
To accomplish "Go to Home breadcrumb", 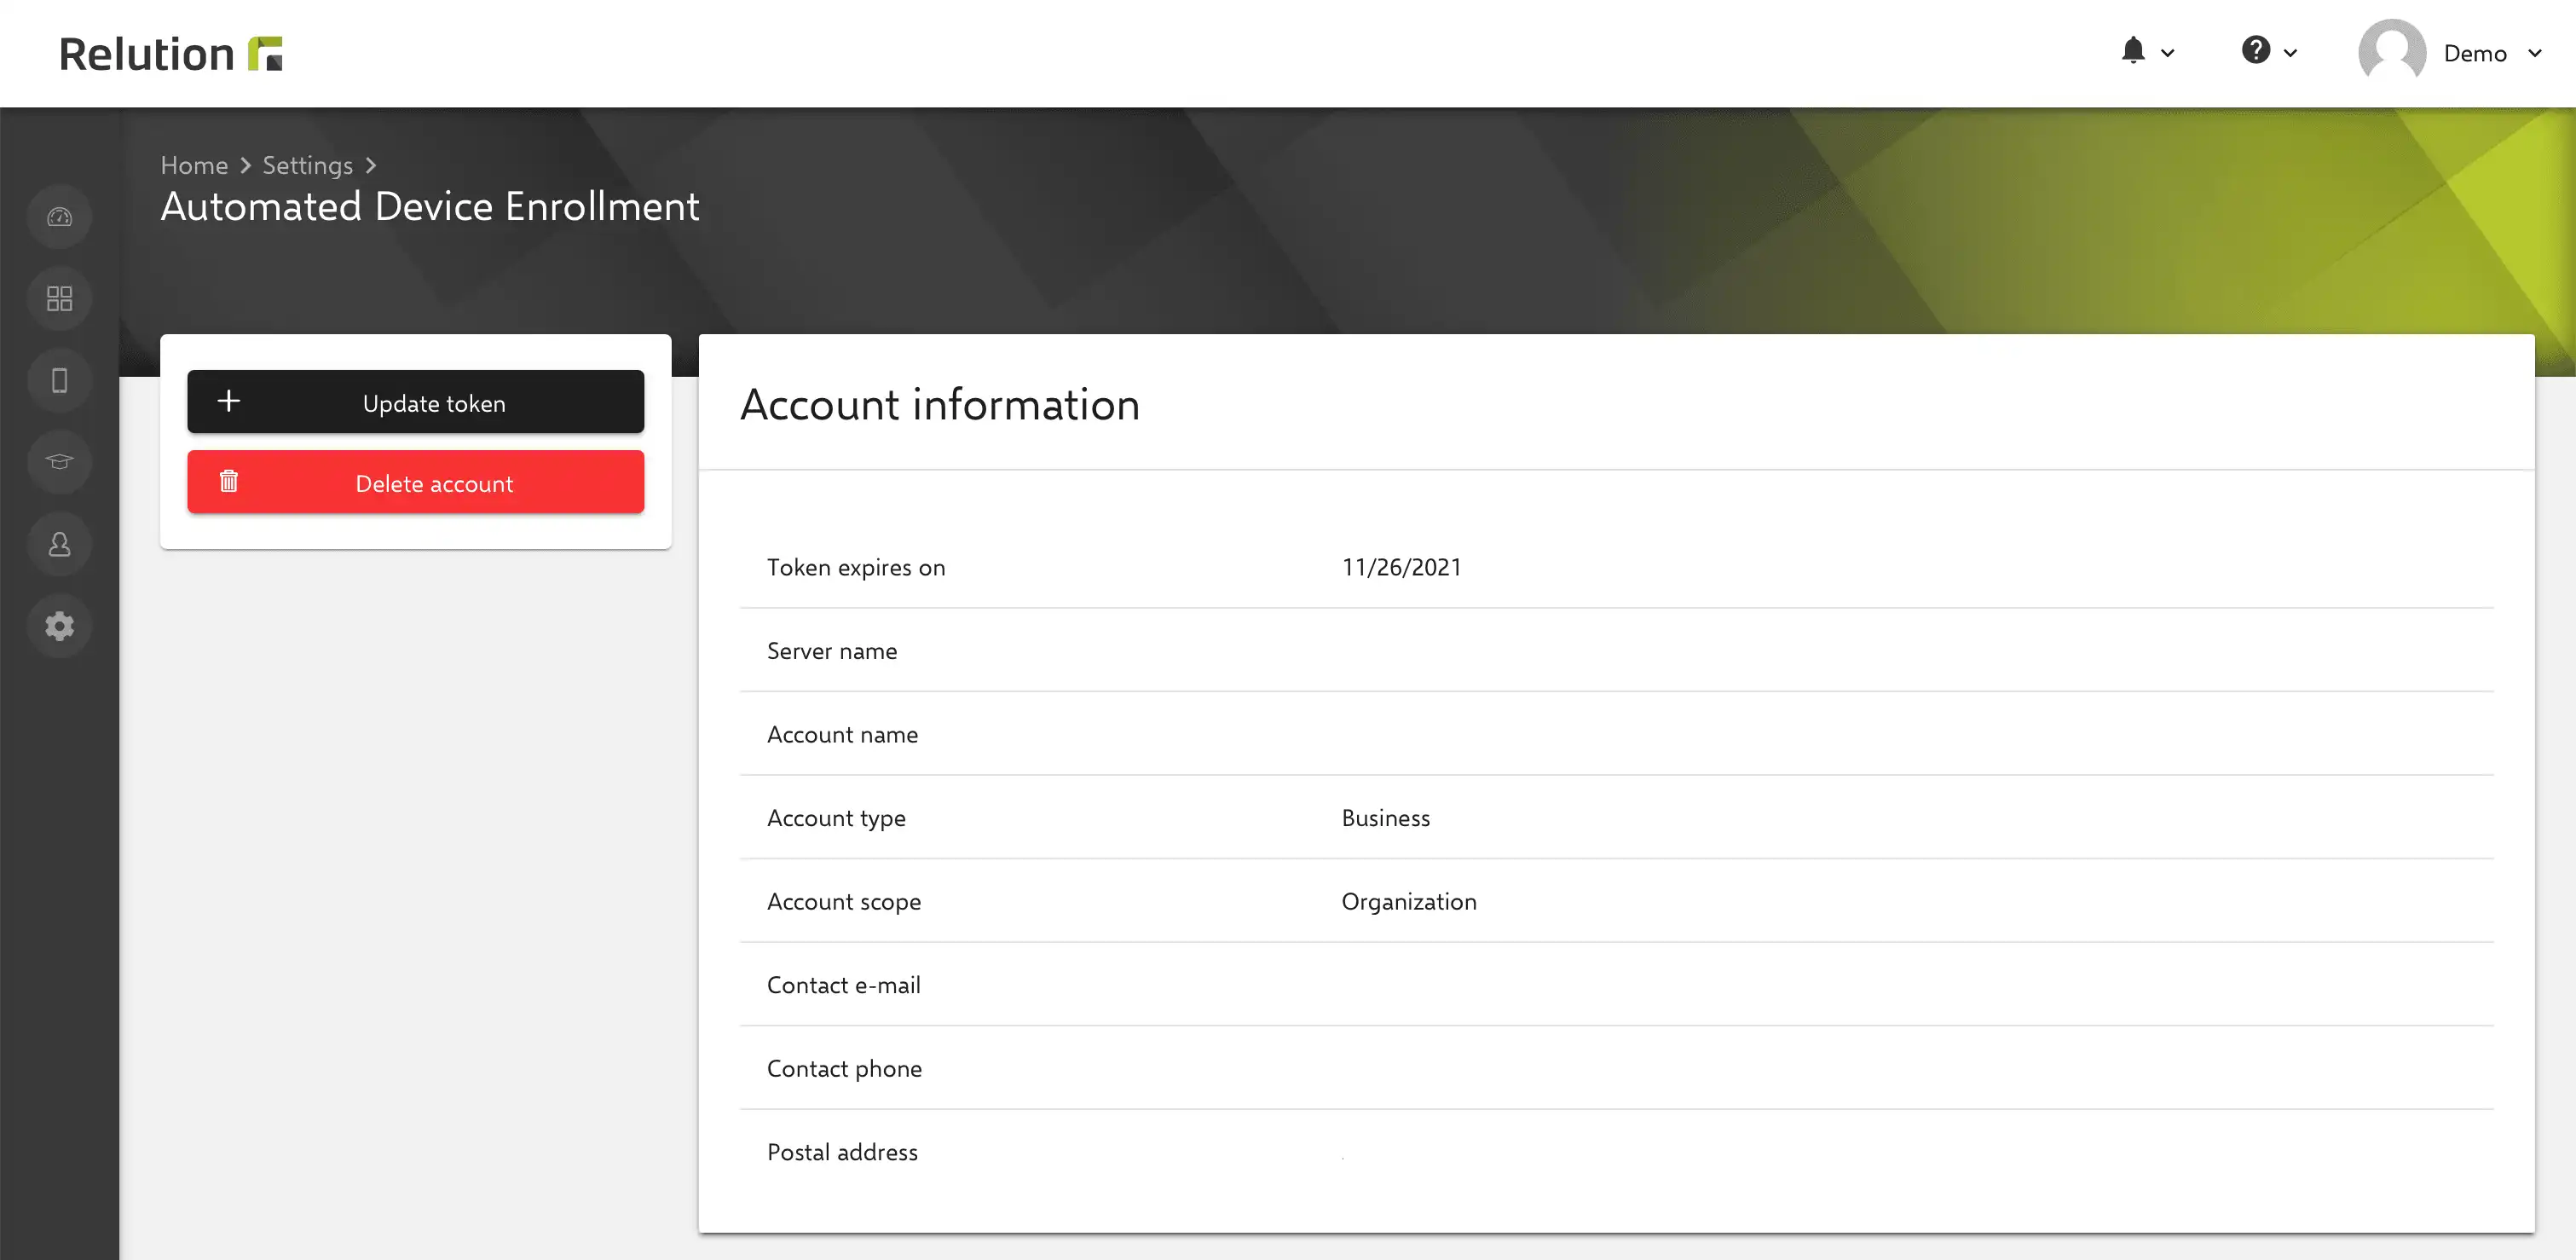I will pyautogui.click(x=194, y=165).
